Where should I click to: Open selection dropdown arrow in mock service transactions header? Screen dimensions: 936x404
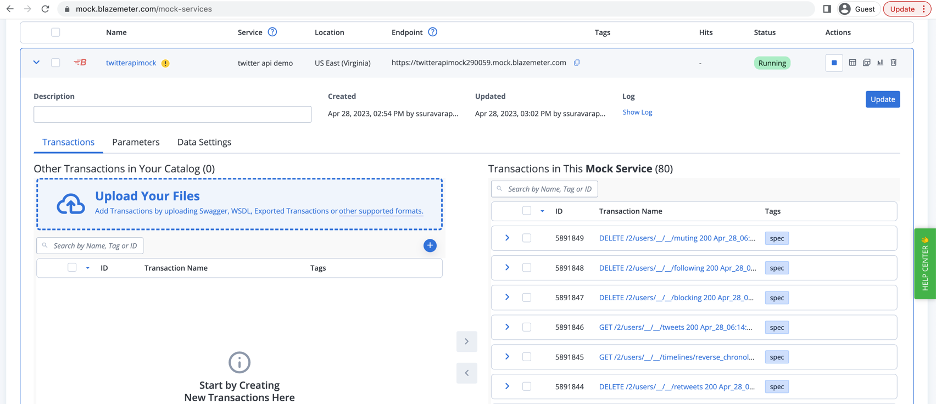click(x=542, y=211)
